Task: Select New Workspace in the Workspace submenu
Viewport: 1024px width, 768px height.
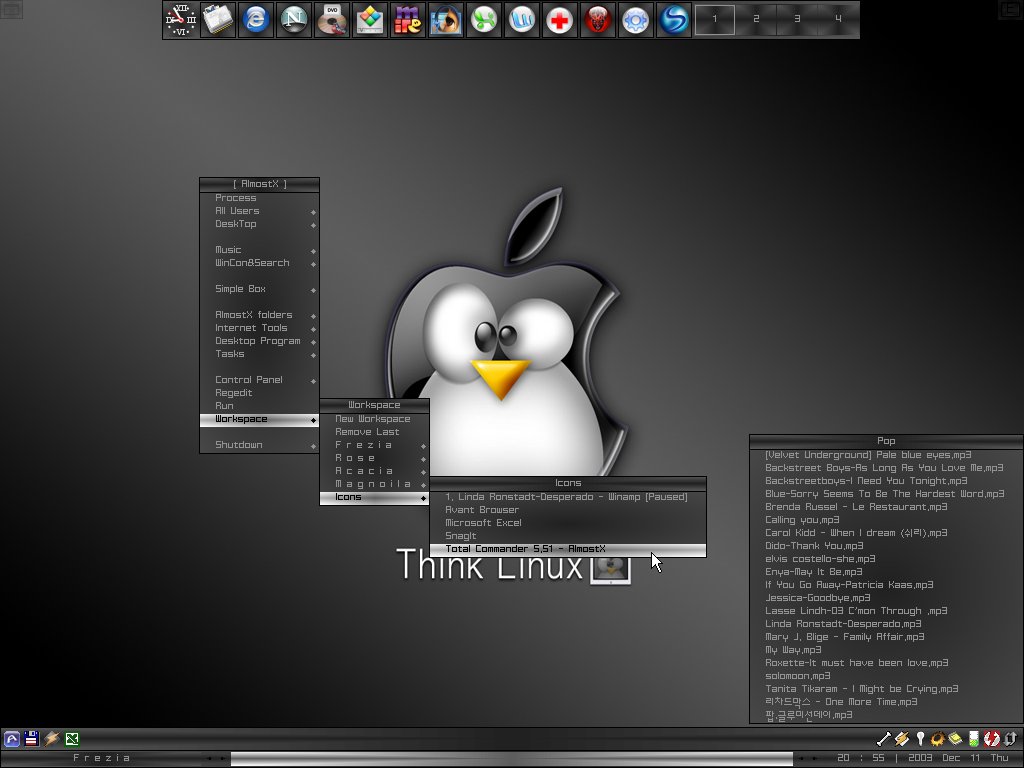Action: [374, 419]
